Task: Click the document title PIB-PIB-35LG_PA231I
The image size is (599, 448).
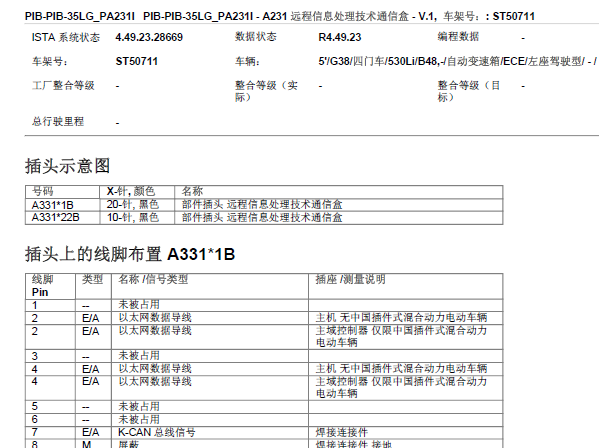Action: (x=79, y=16)
